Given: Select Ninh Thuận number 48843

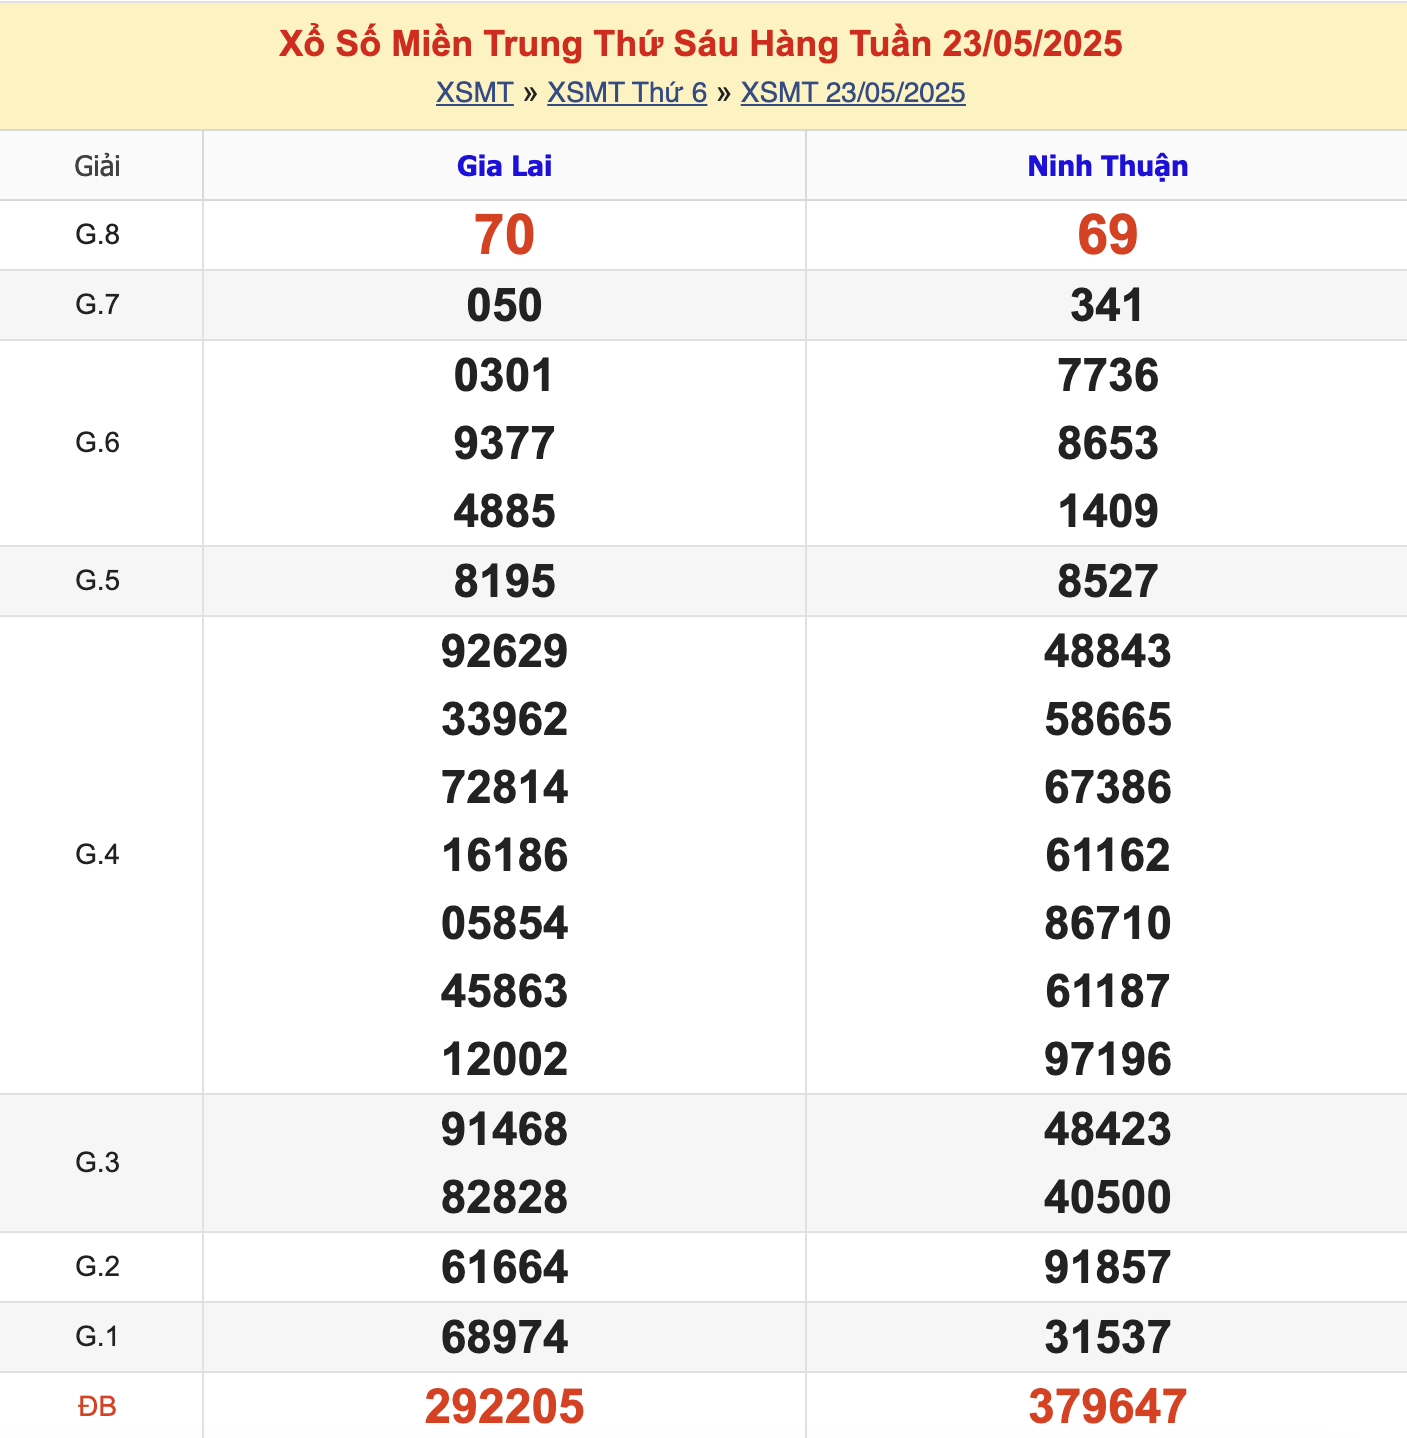Looking at the screenshot, I should (1108, 651).
